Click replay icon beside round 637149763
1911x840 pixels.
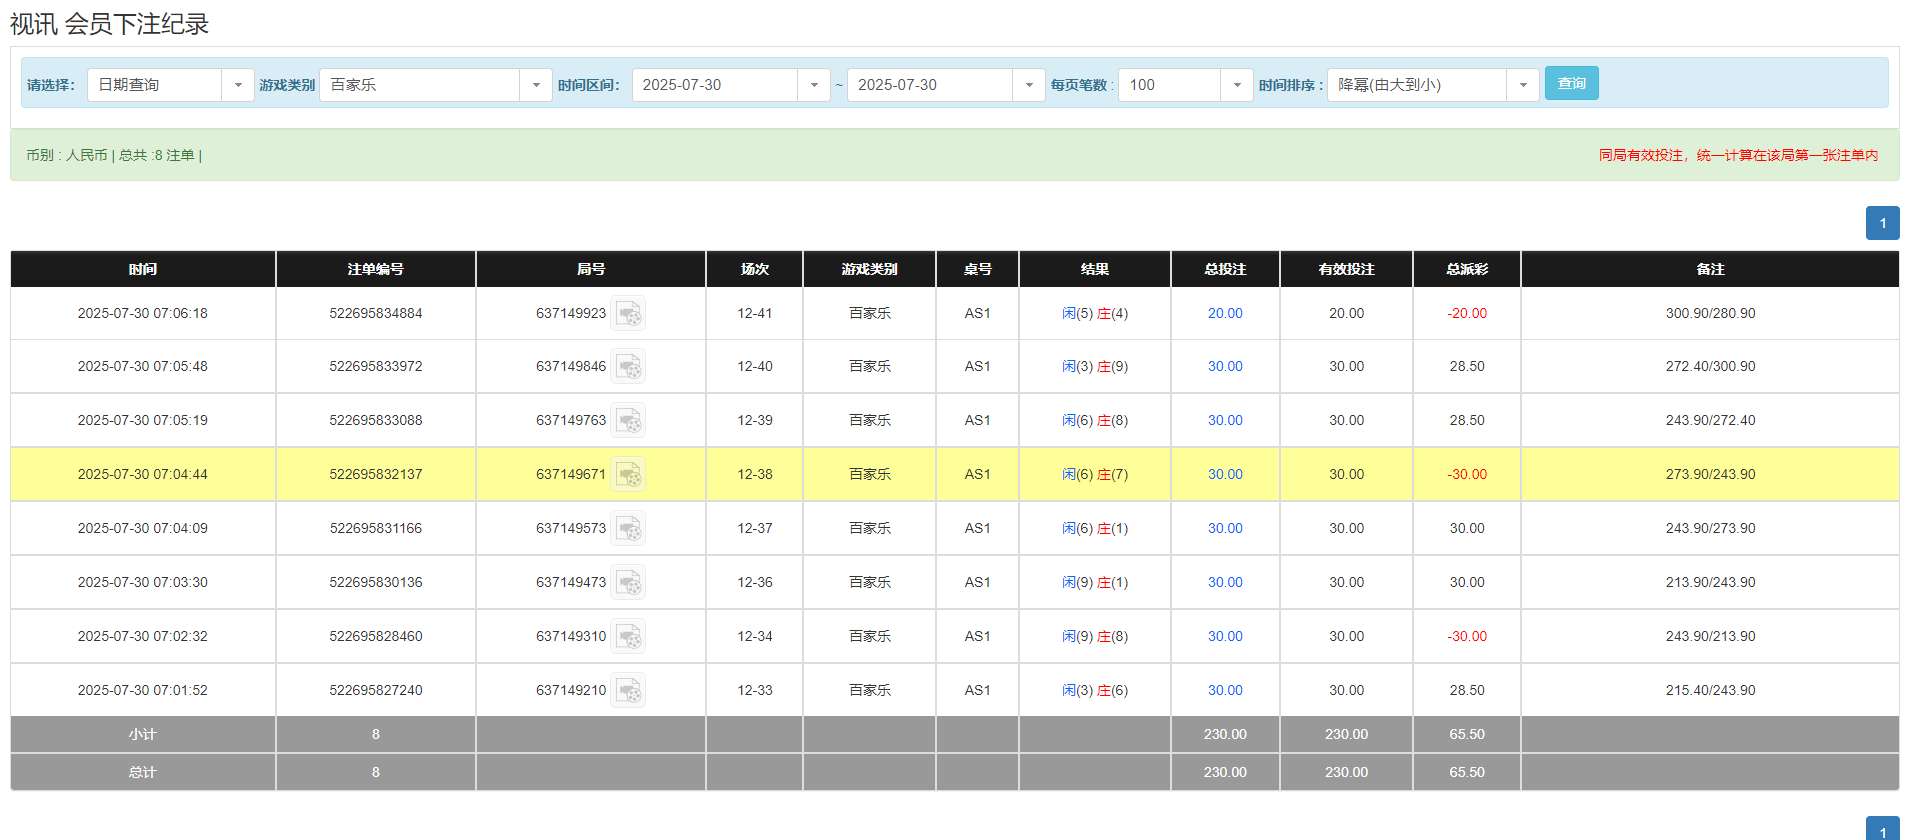628,421
